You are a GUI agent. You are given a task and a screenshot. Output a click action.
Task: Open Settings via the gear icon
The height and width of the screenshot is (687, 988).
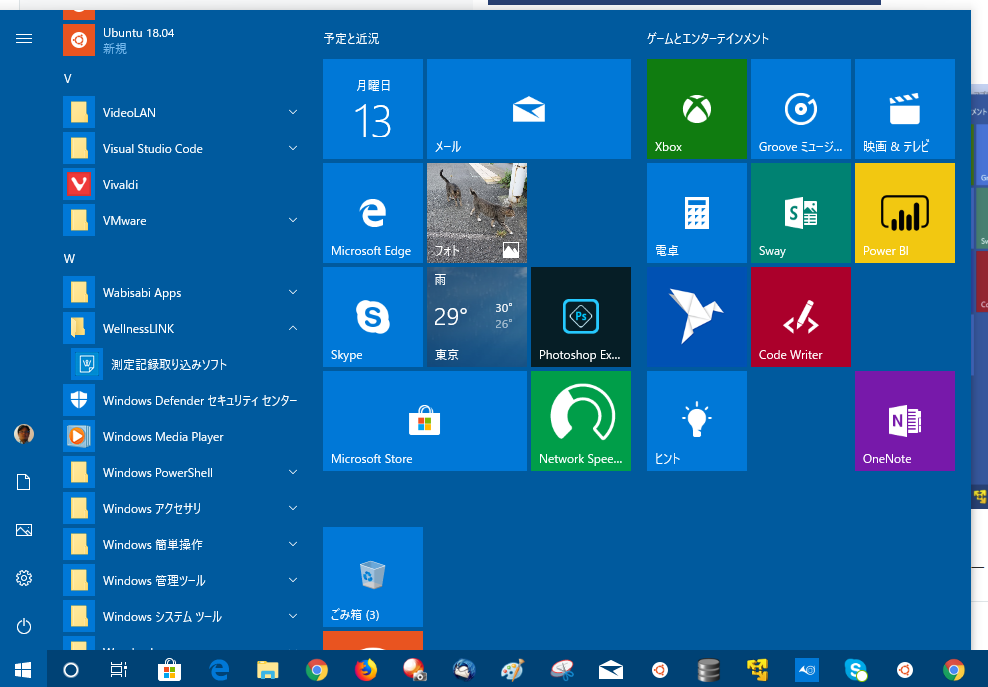point(24,578)
